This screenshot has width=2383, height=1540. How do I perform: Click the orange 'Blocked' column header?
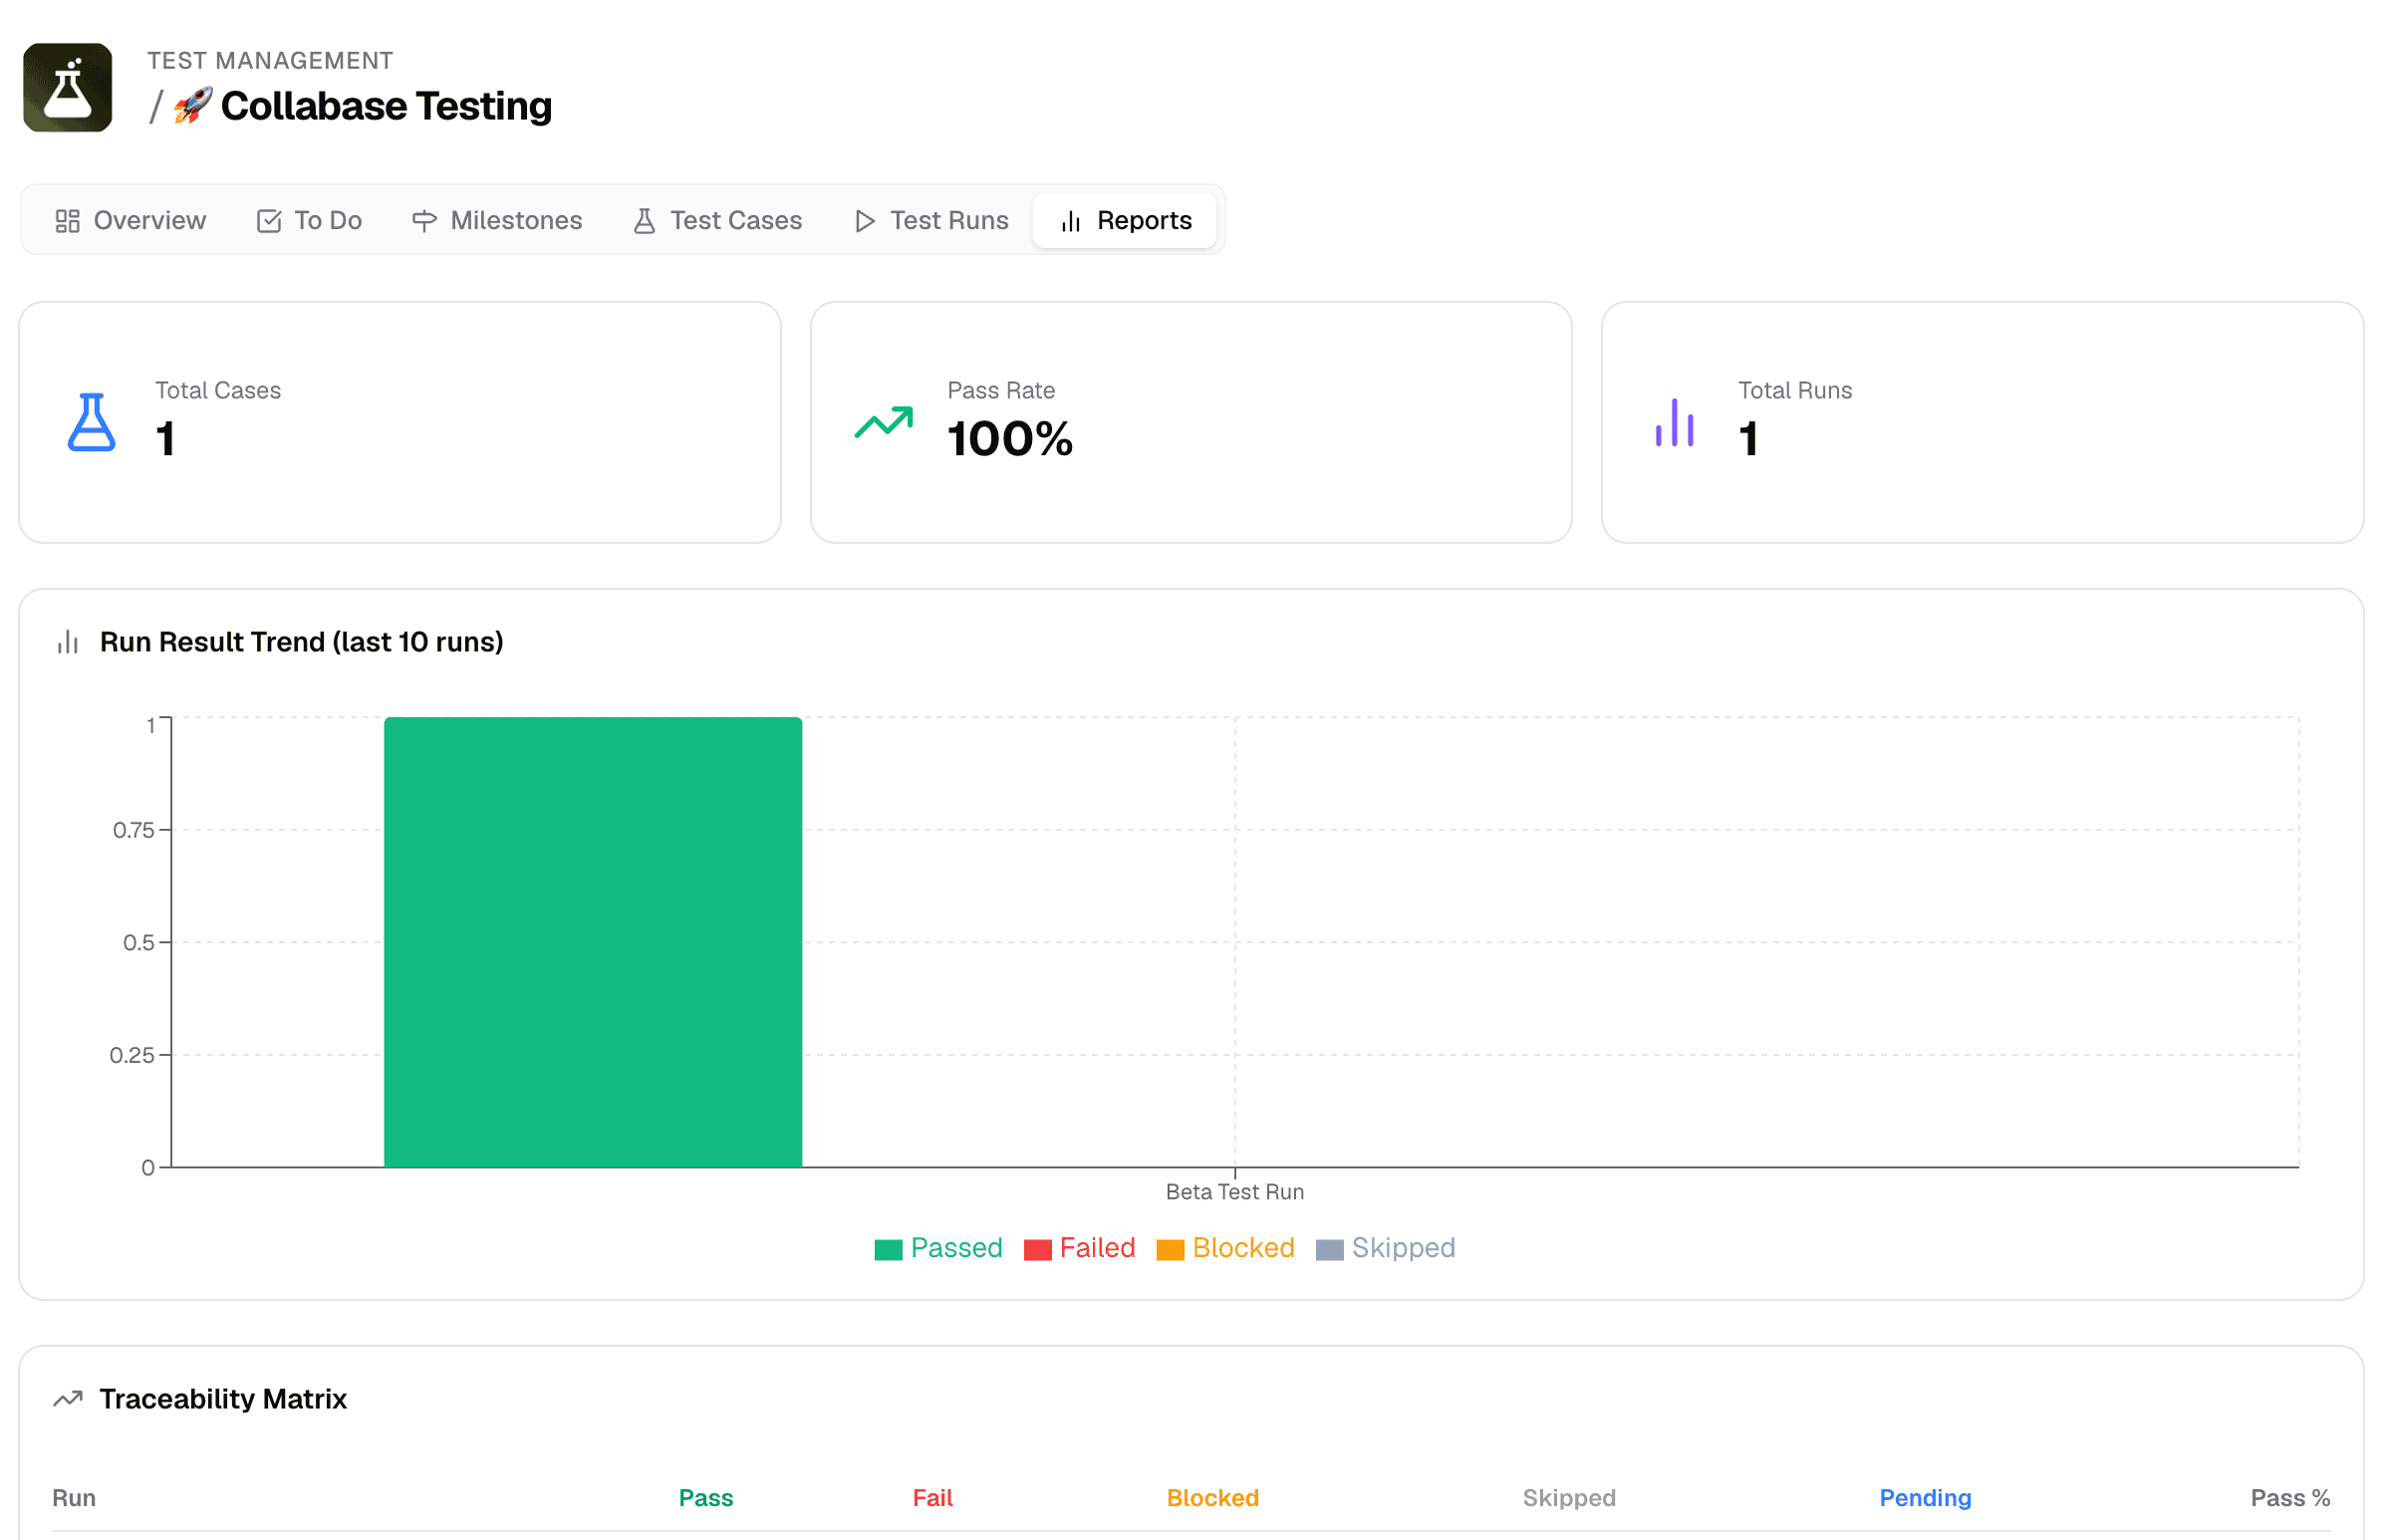1213,1498
